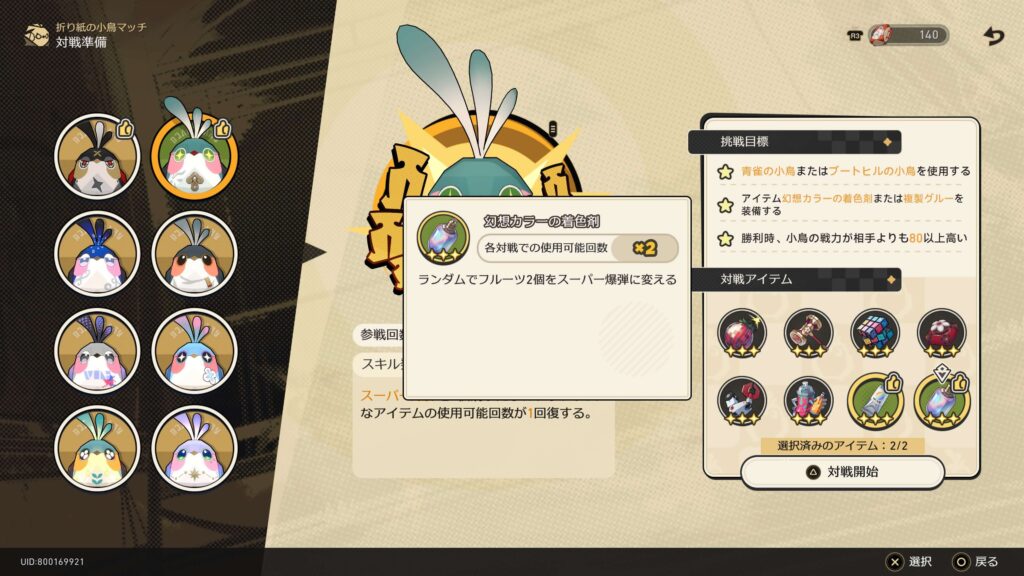Image resolution: width=1024 pixels, height=576 pixels.
Task: Choose the spray bottles battle item
Action: click(x=808, y=401)
